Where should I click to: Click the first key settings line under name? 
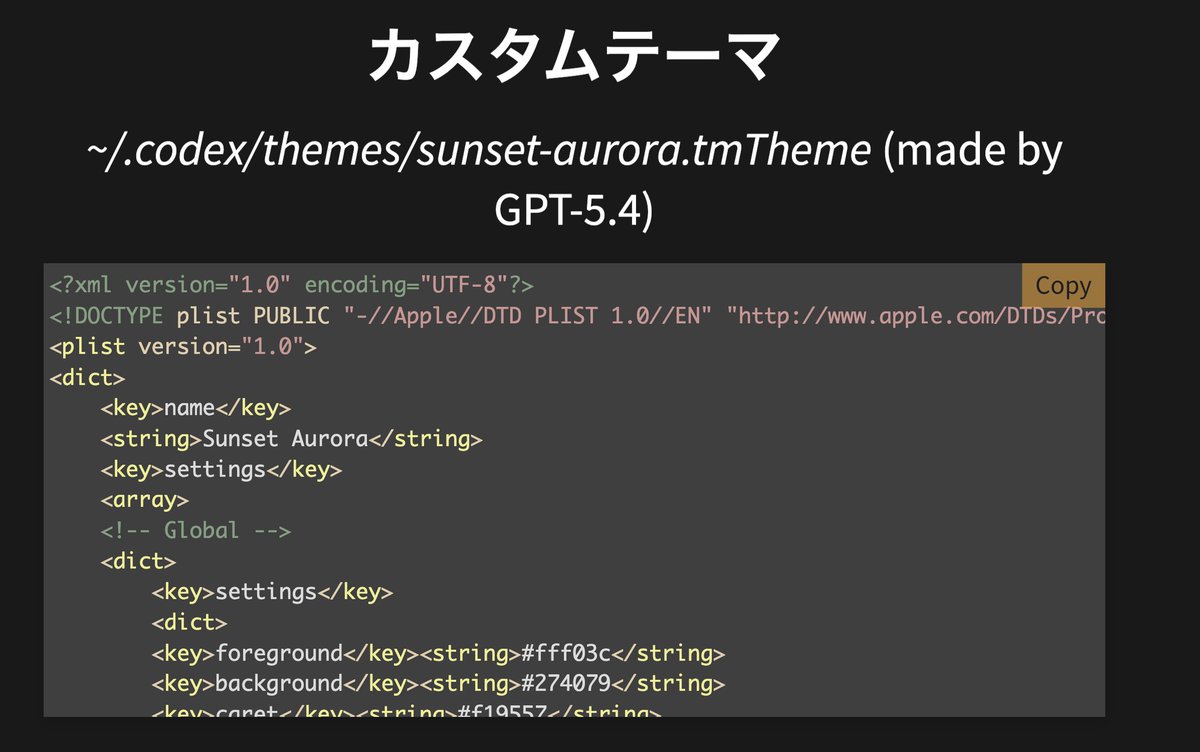pos(221,469)
